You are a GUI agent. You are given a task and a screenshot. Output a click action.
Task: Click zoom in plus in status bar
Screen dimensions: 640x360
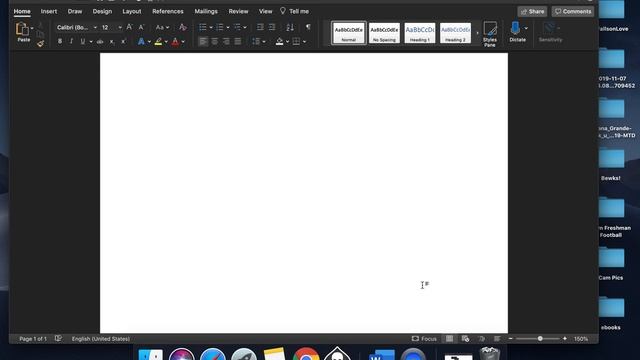(565, 339)
